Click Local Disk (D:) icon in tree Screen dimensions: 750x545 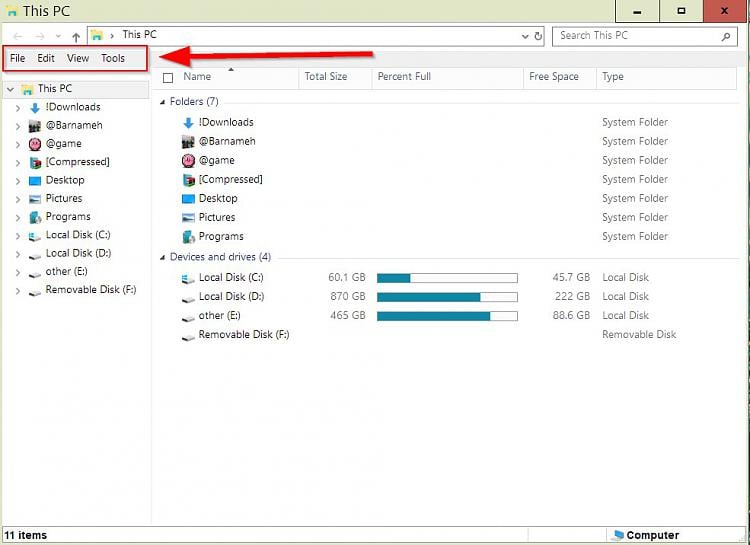point(35,256)
